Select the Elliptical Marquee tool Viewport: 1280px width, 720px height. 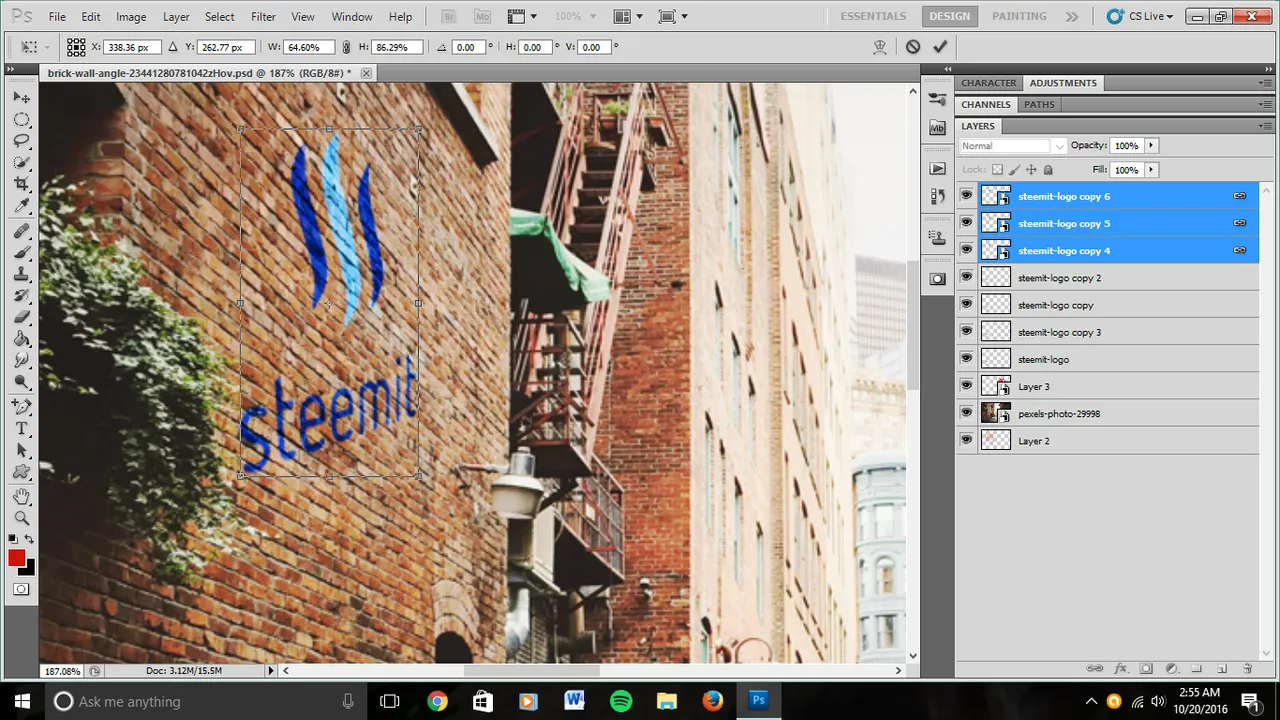(x=21, y=120)
